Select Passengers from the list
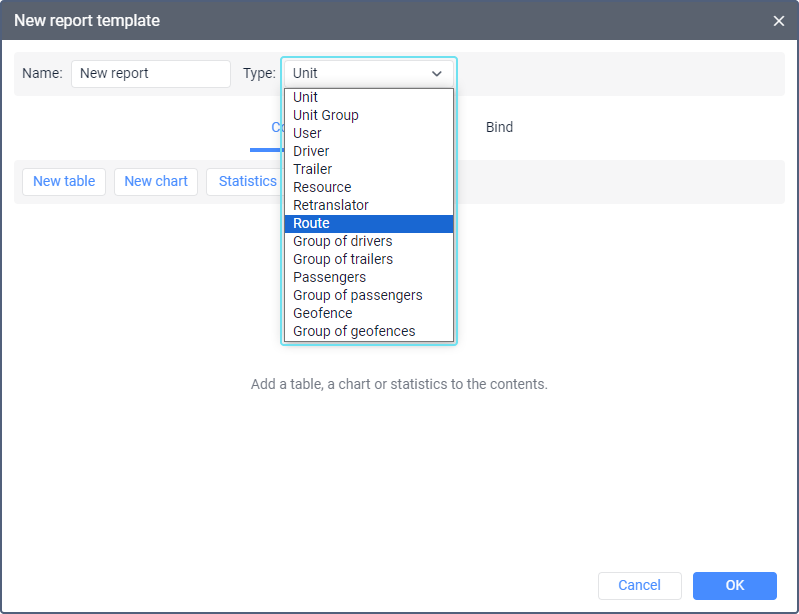 [x=330, y=277]
